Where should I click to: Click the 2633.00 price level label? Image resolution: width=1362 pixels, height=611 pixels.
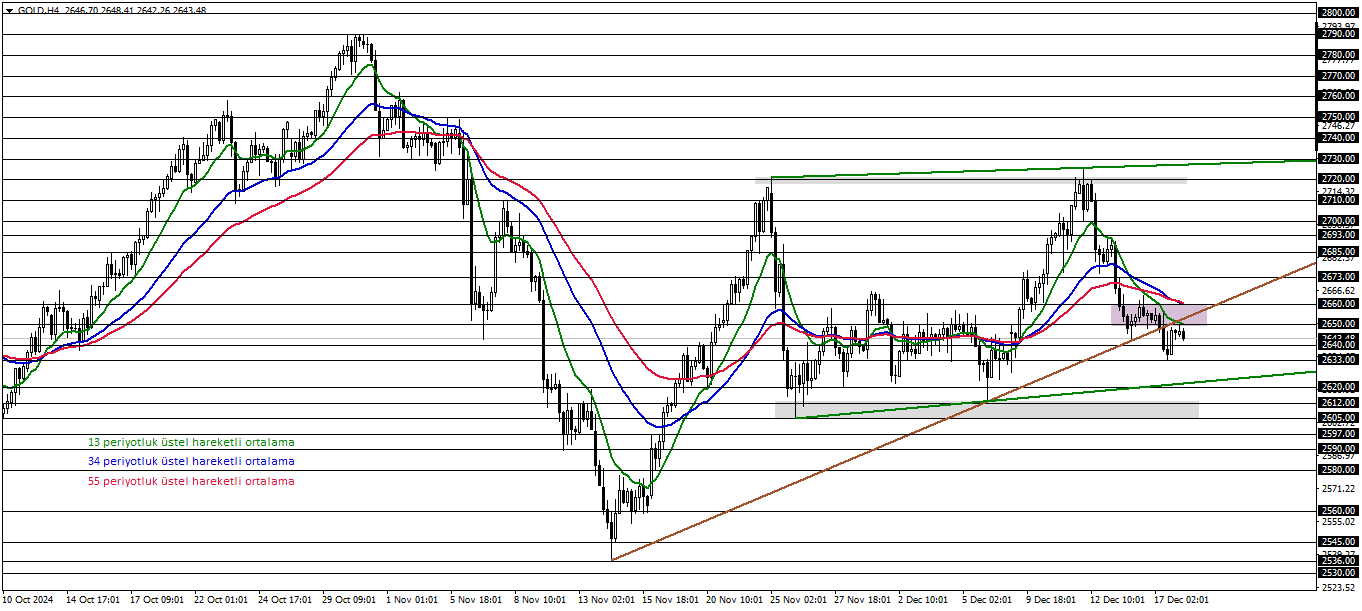[1338, 360]
